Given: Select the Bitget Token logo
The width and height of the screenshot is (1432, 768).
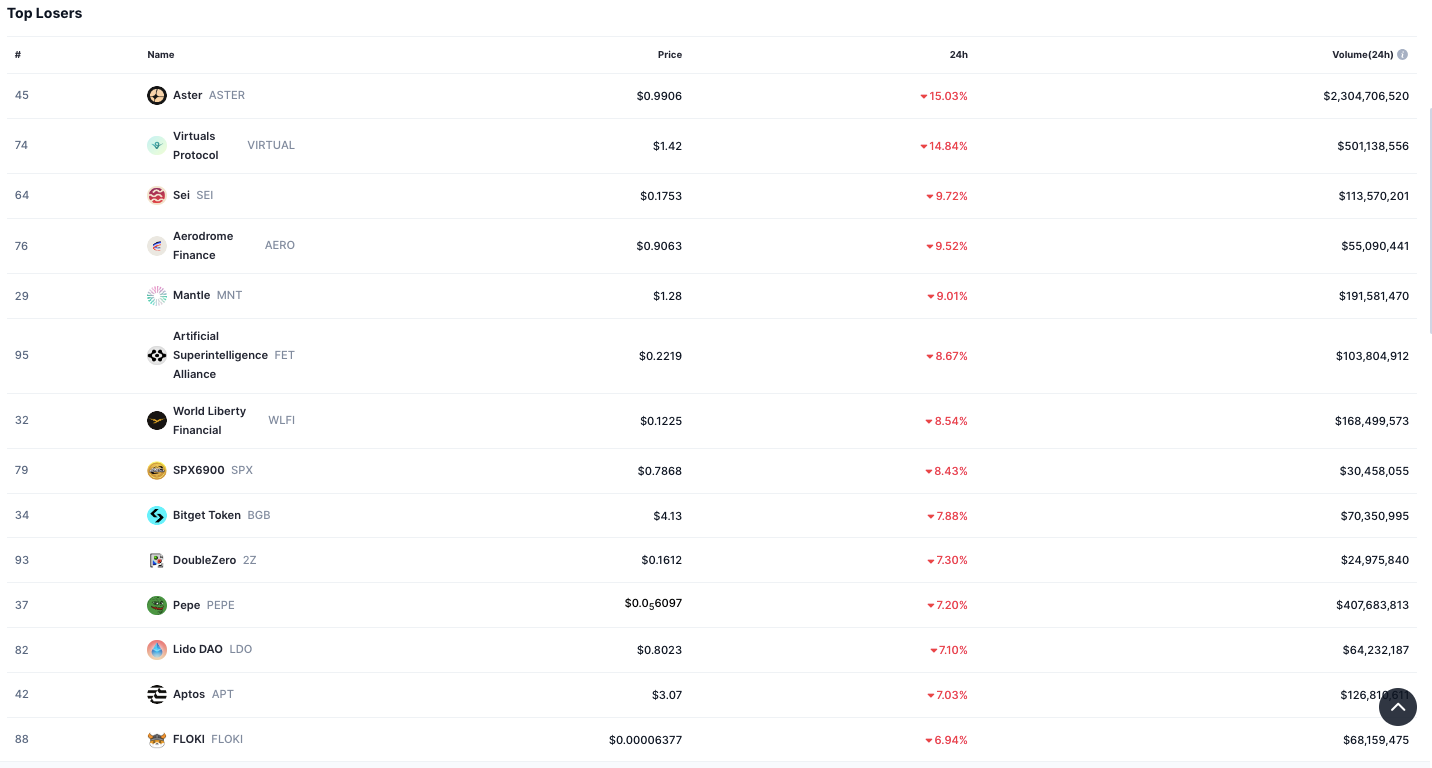Looking at the screenshot, I should pos(156,515).
